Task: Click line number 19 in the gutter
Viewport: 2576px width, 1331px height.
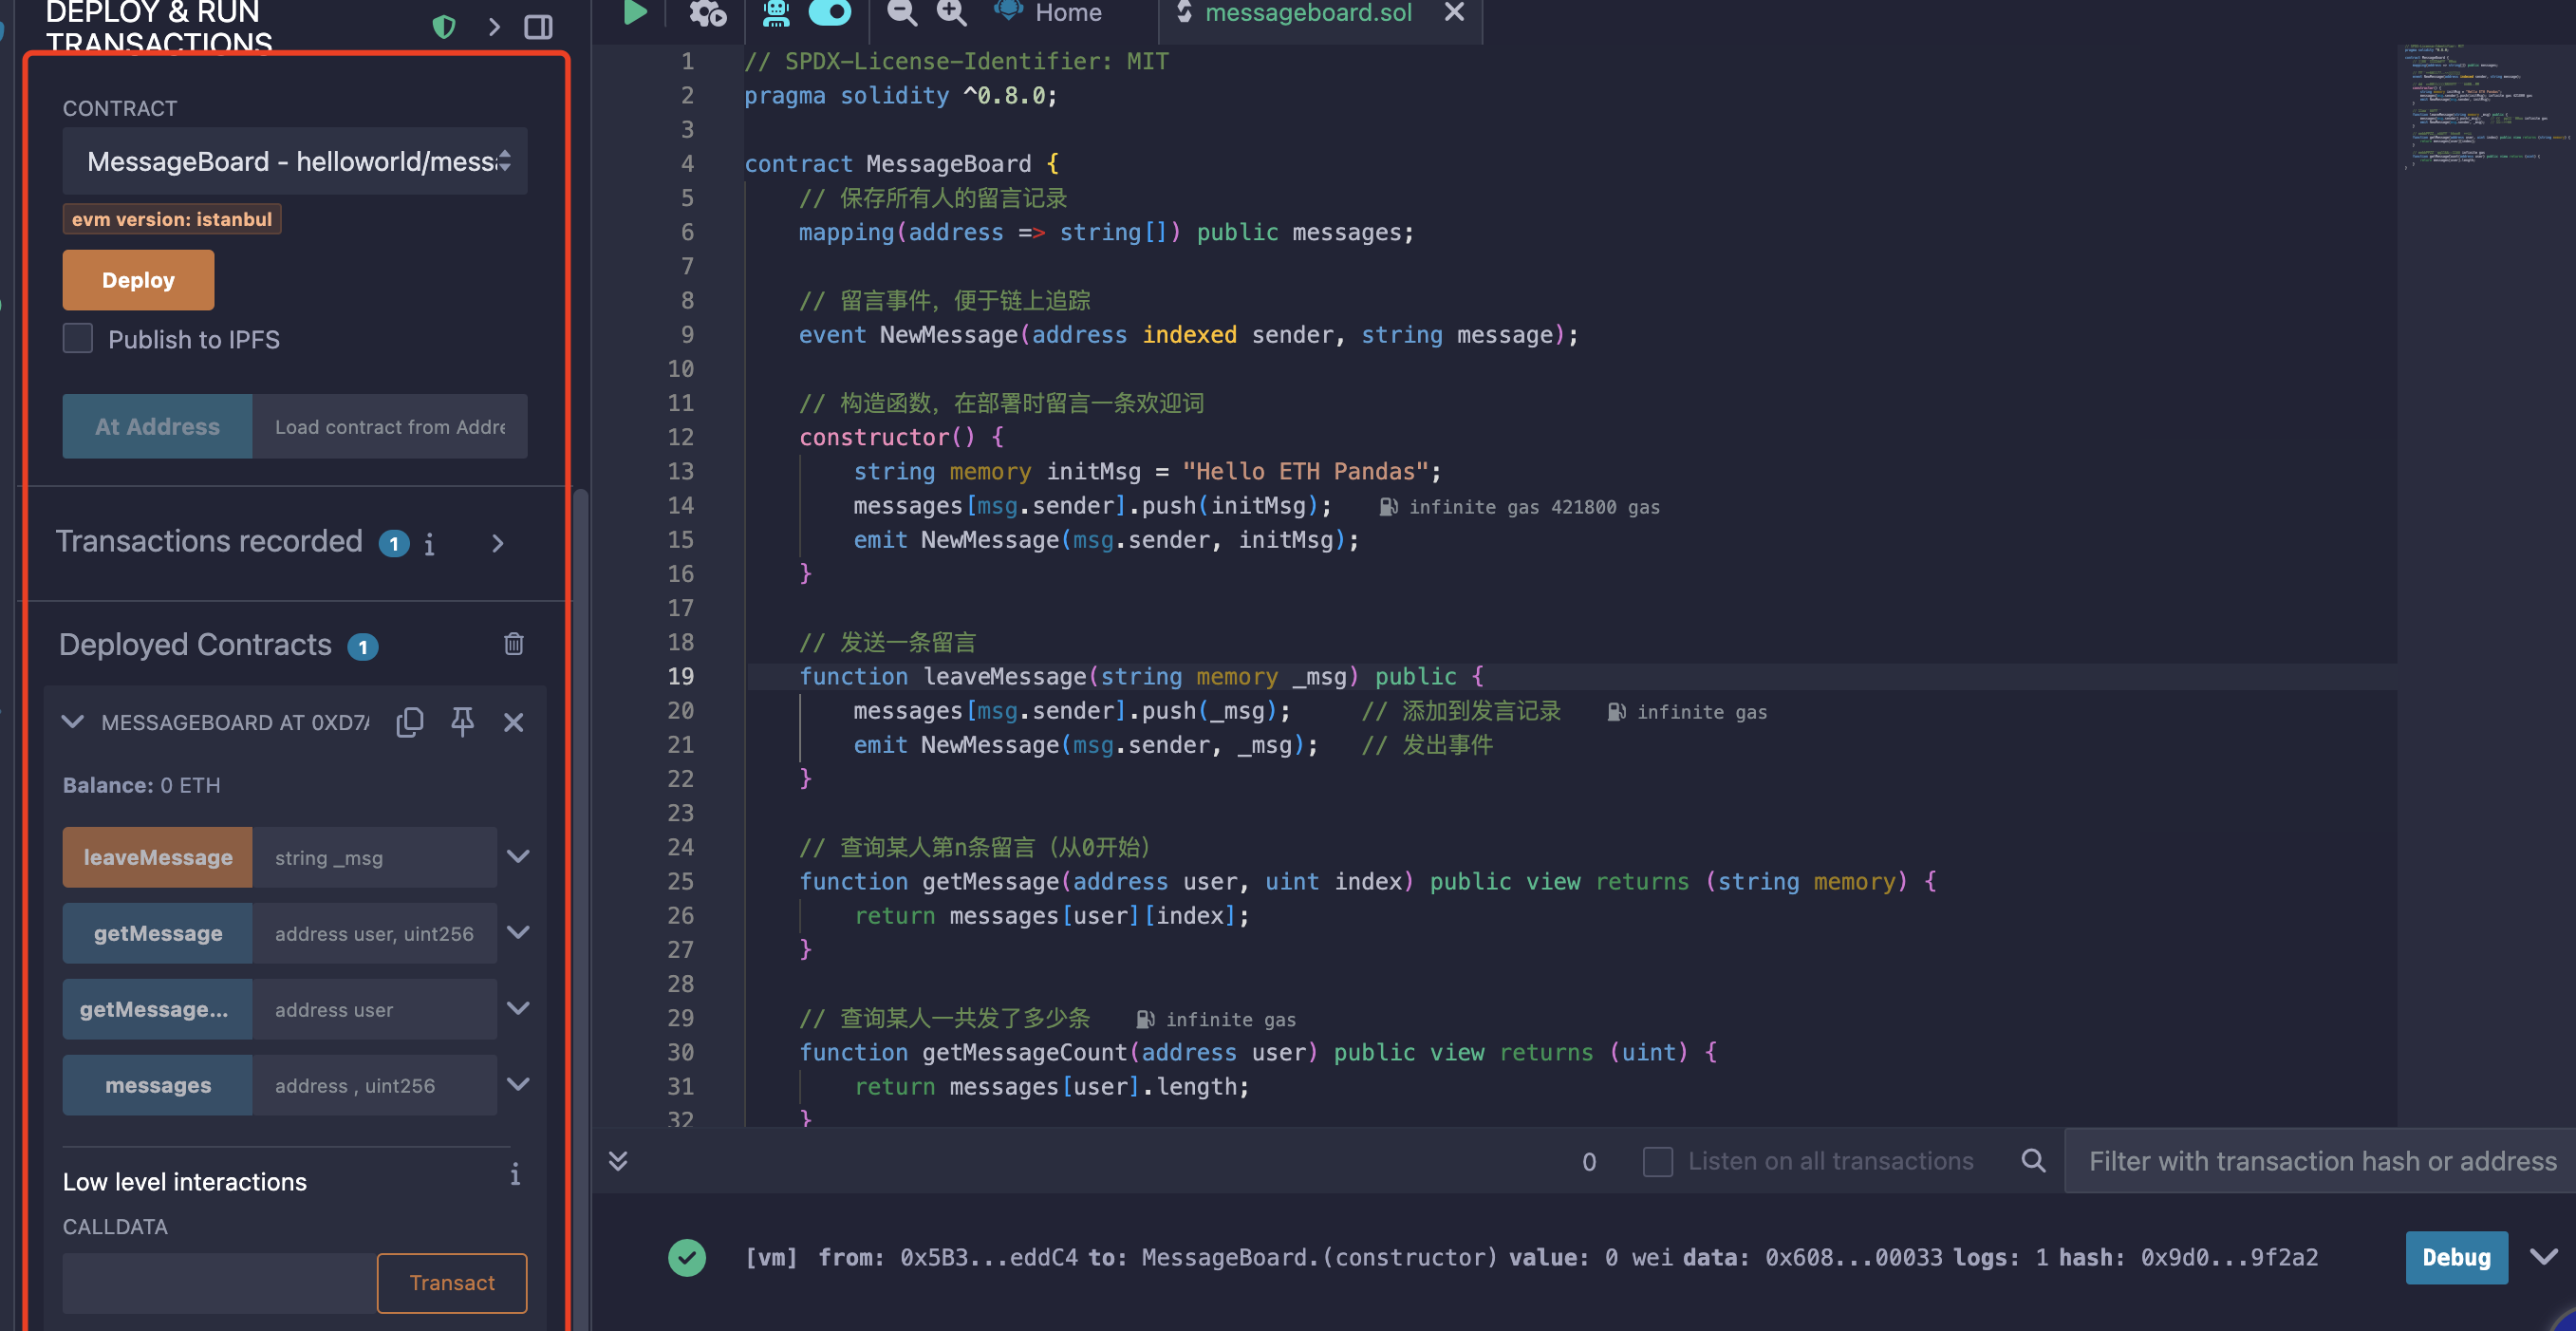Action: pos(680,677)
